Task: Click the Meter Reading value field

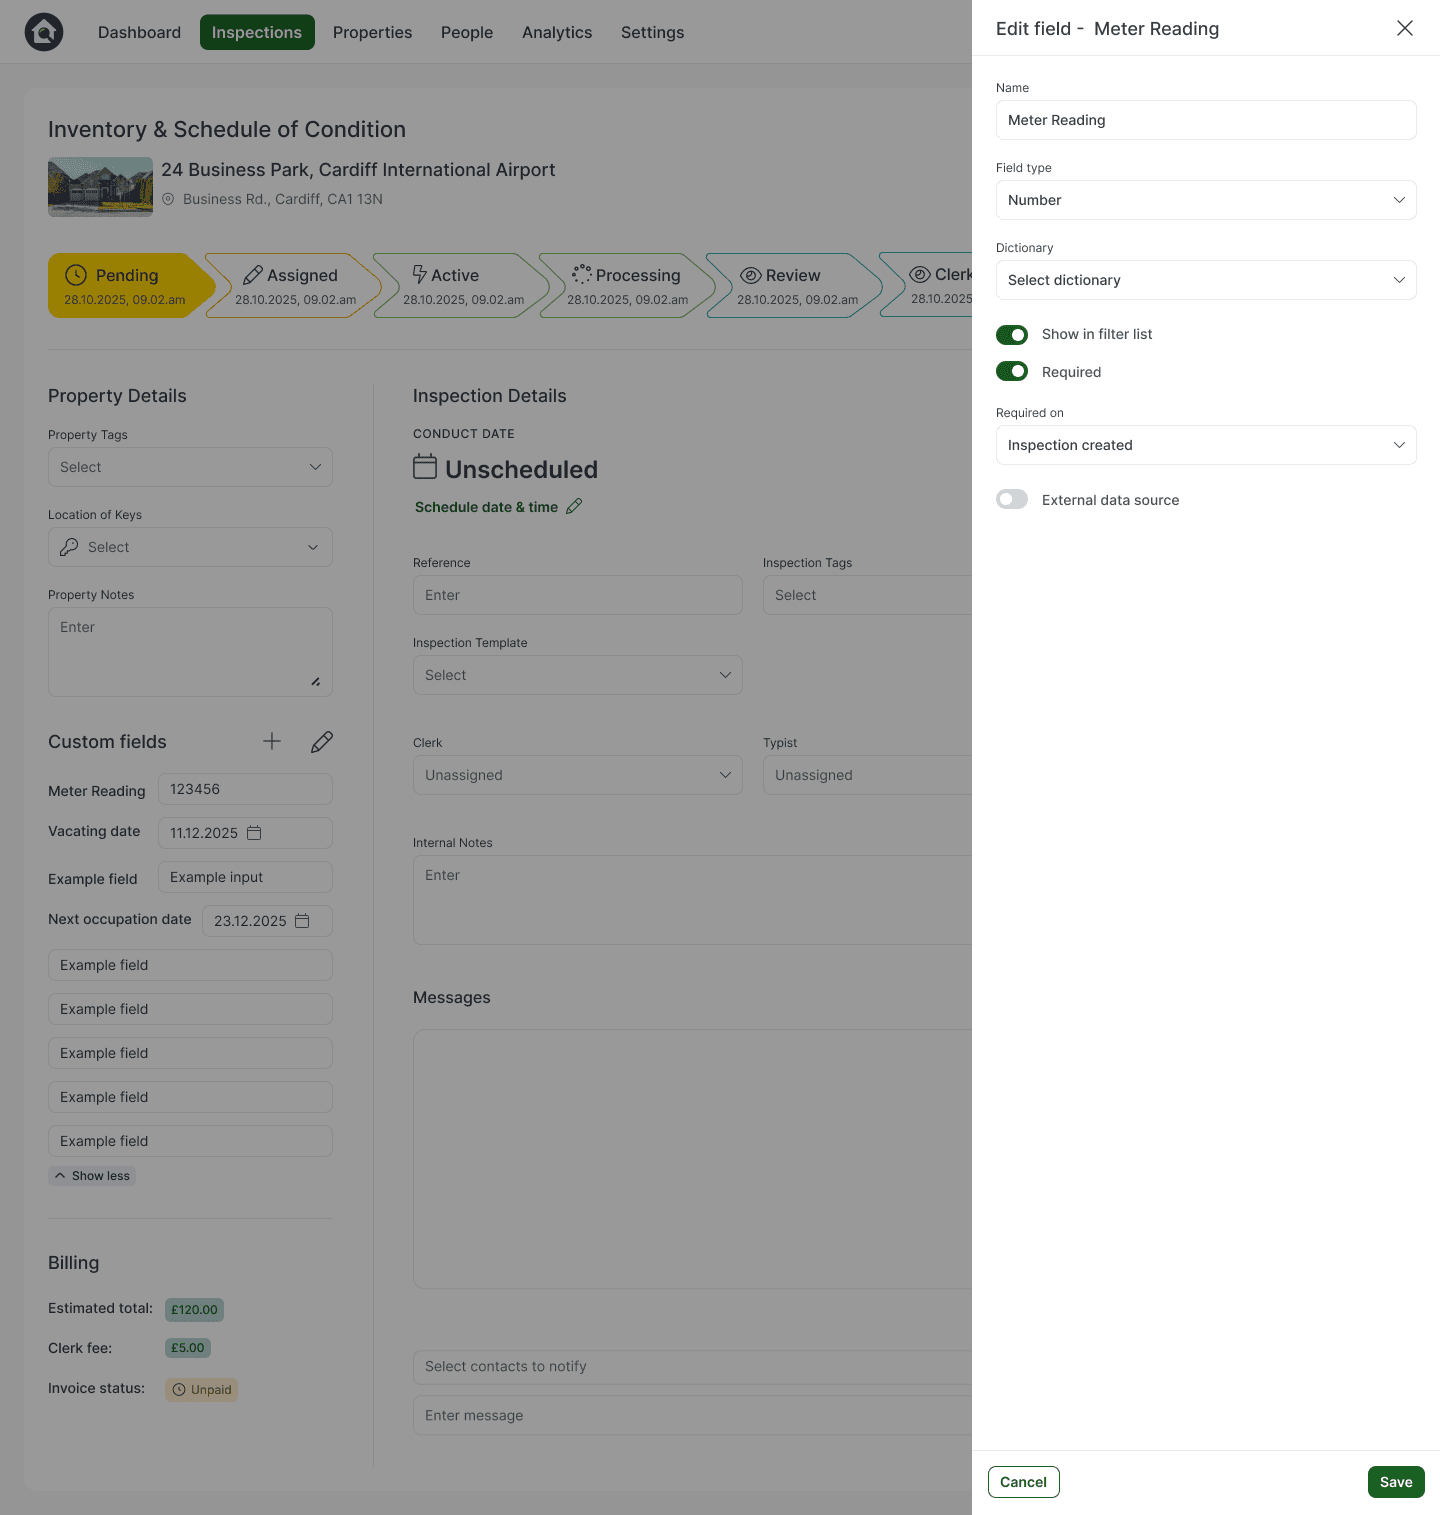Action: click(x=245, y=789)
